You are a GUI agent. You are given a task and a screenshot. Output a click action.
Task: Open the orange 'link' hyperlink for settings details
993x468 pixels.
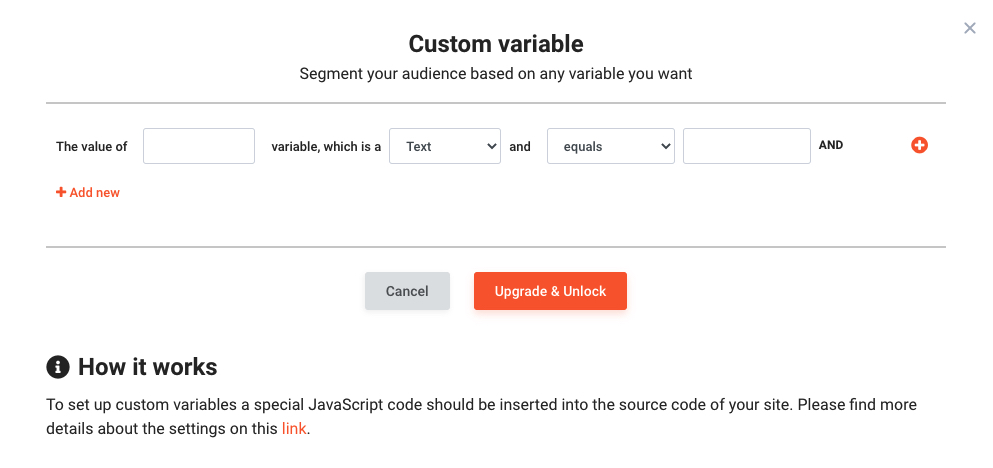294,429
